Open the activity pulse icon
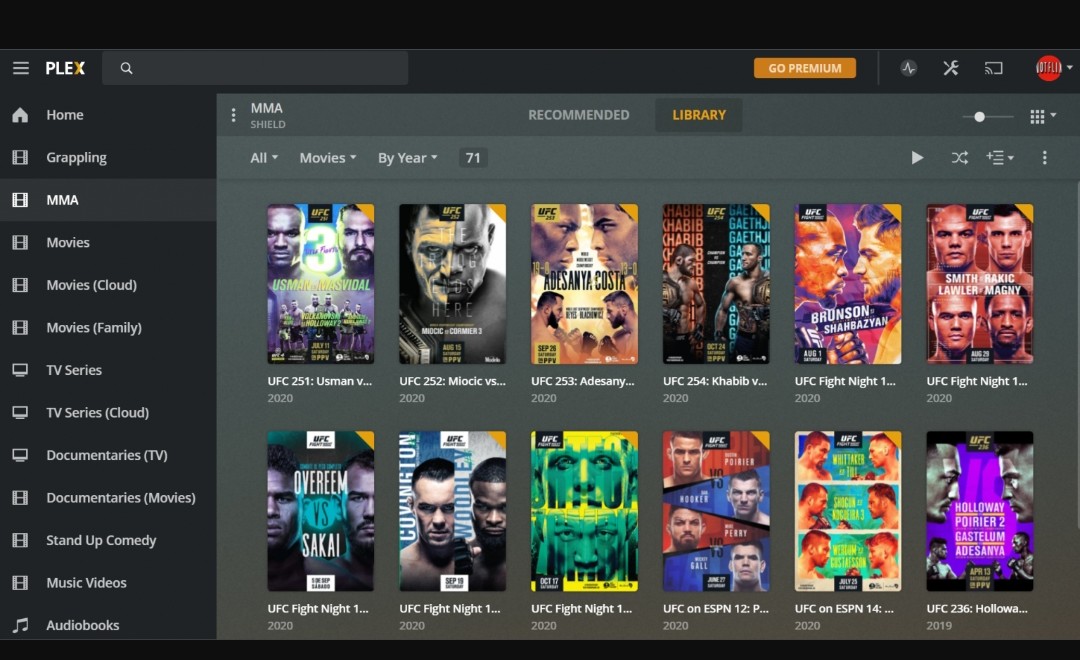 (908, 68)
